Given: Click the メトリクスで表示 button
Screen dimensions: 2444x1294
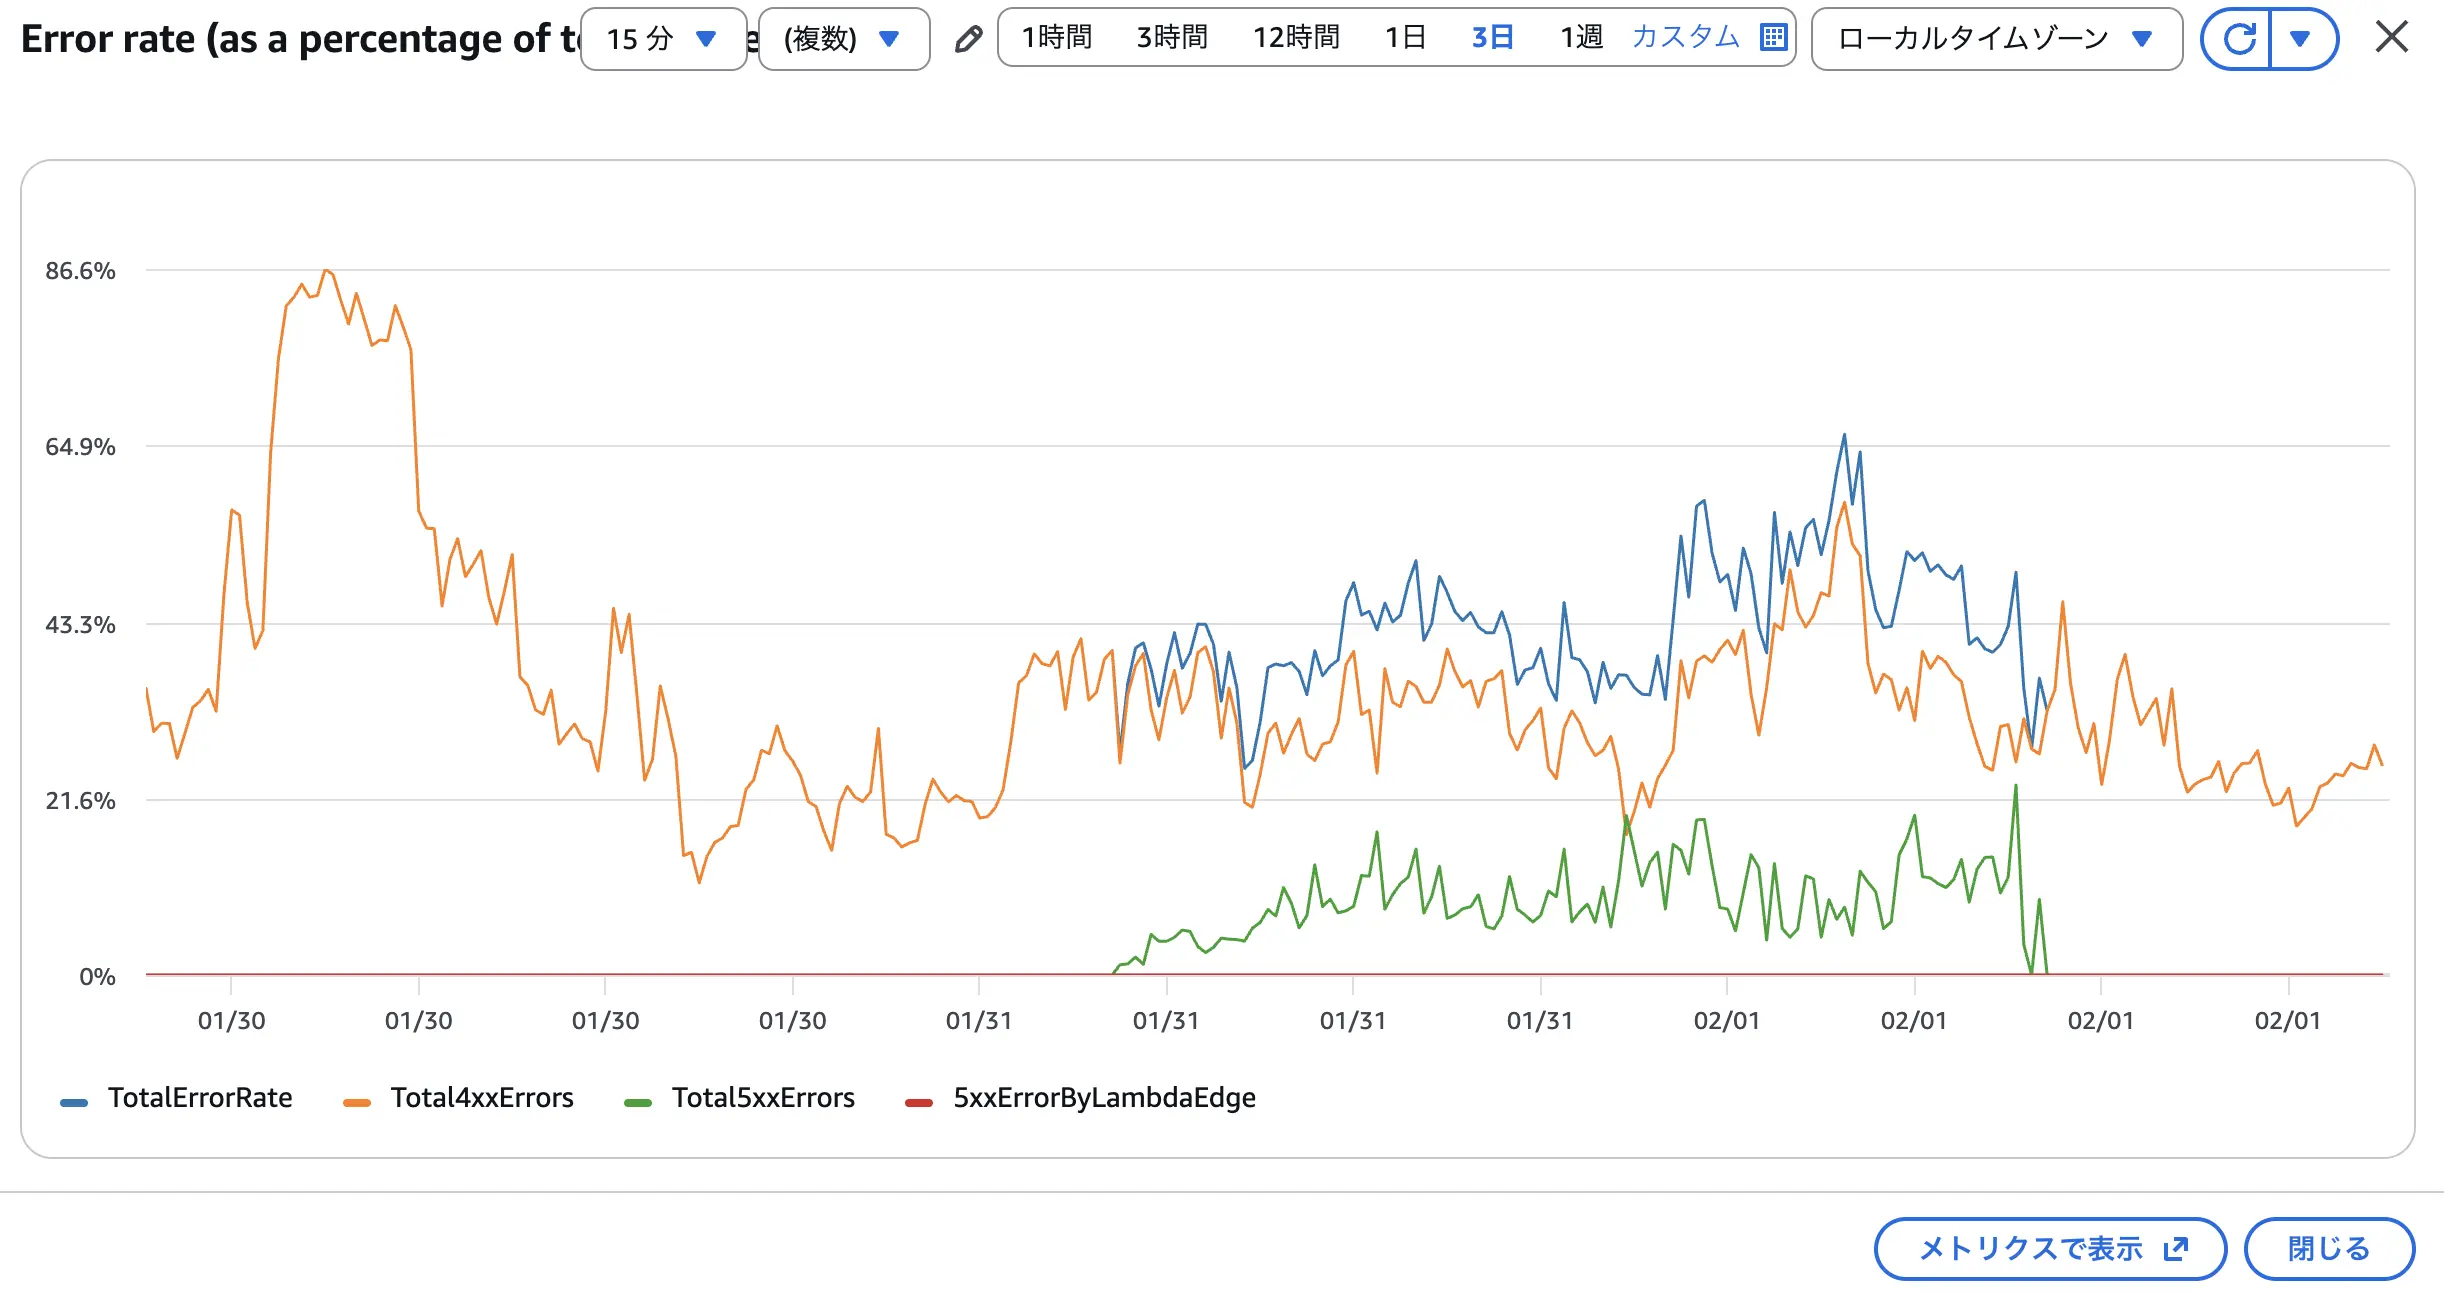Looking at the screenshot, I should click(2049, 1248).
